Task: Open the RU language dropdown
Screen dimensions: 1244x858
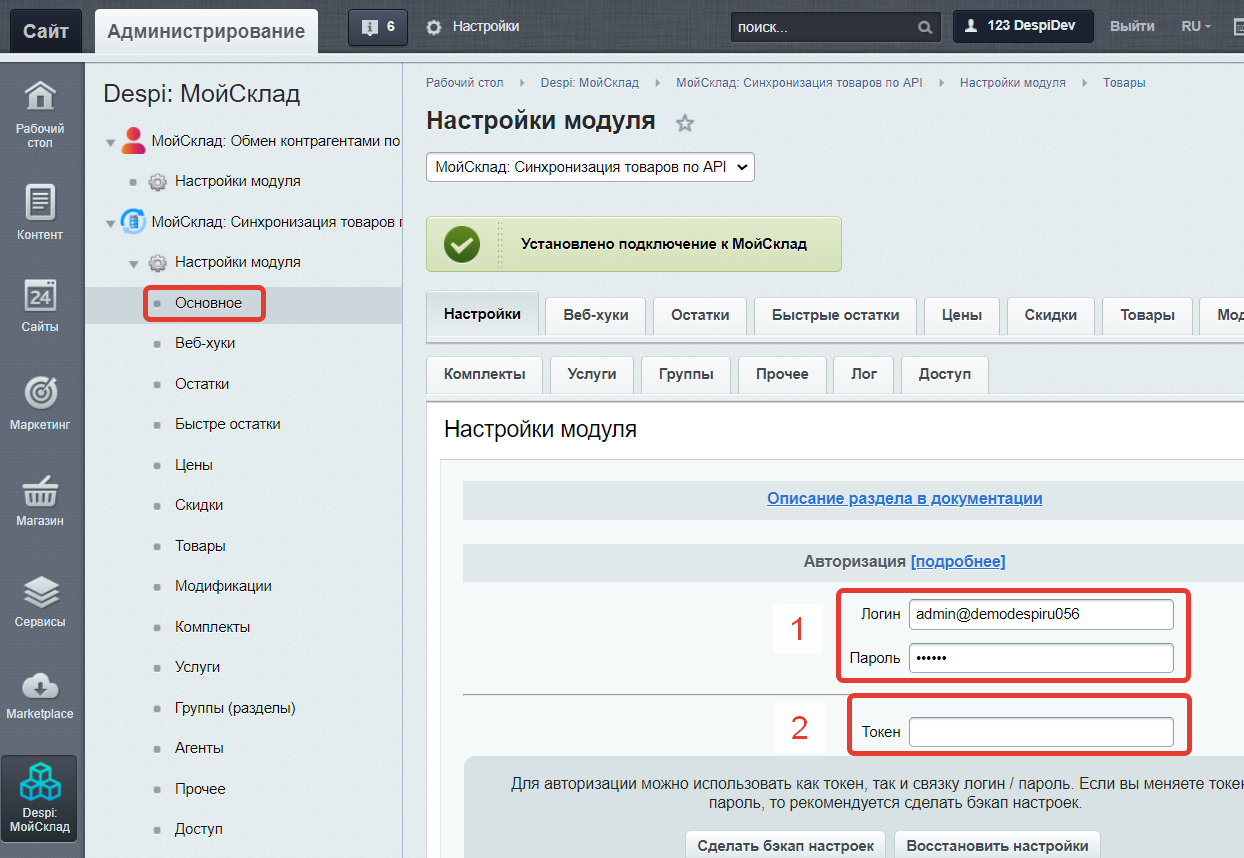Action: 1196,27
